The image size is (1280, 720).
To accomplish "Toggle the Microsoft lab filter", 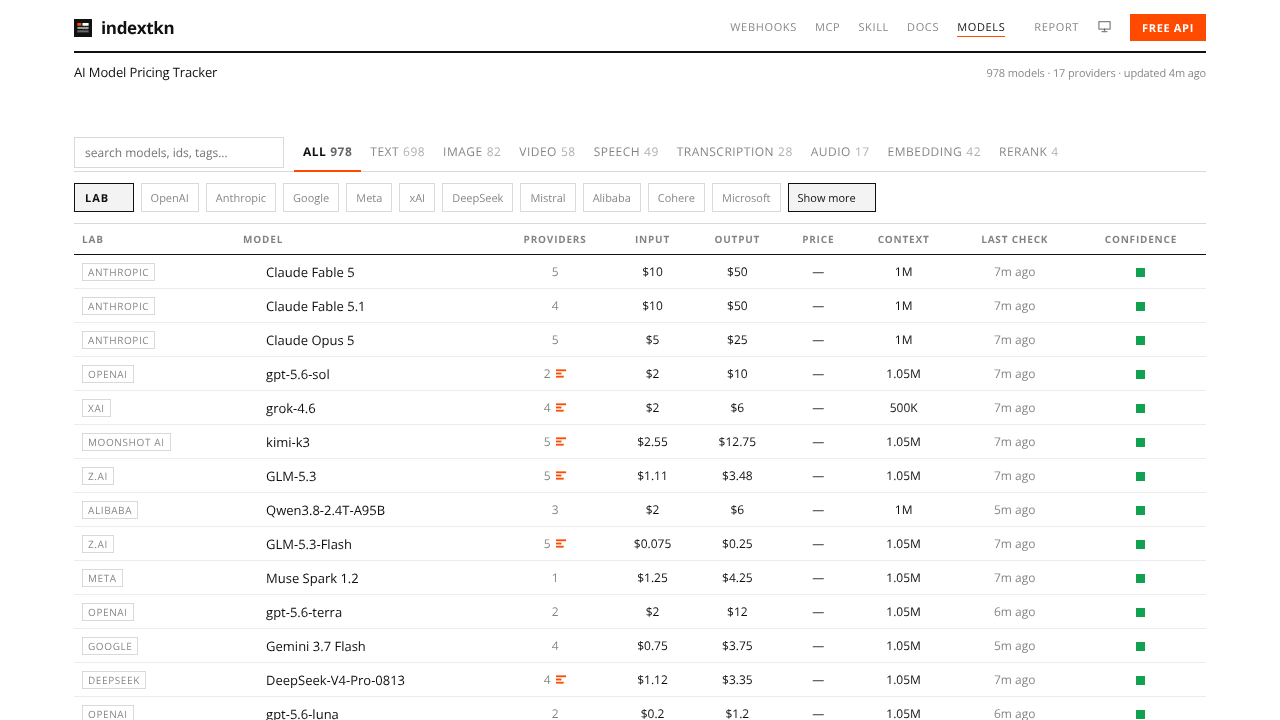I will pos(746,198).
